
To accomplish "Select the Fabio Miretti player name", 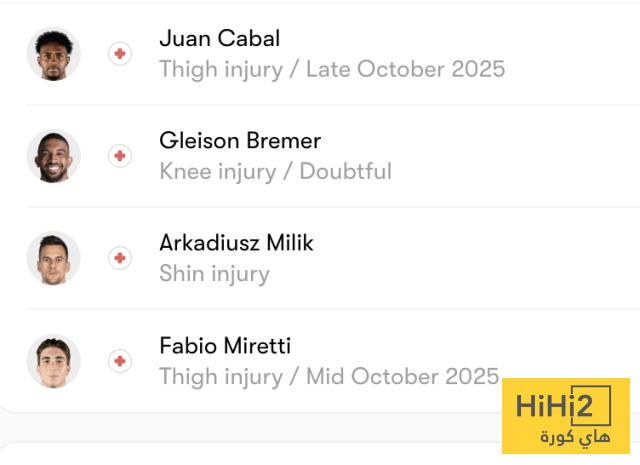I will click(225, 346).
